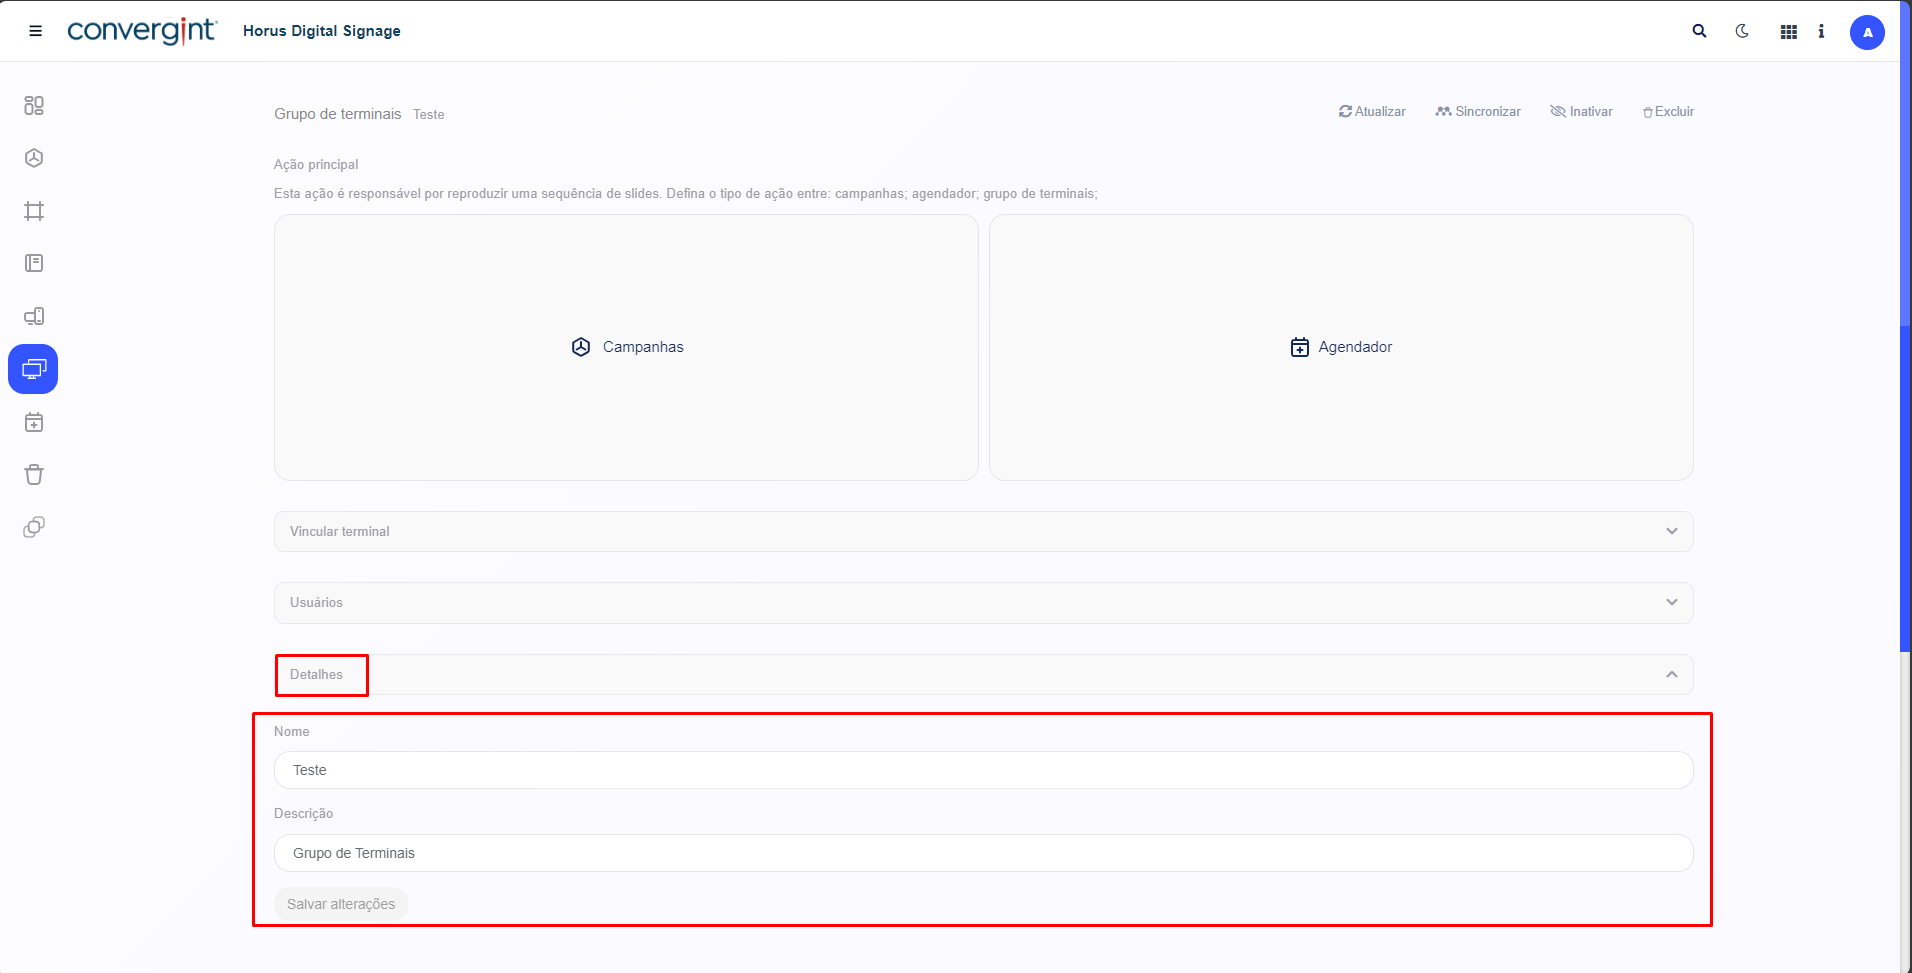This screenshot has height=973, width=1912.
Task: Open the devices icon in the sidebar
Action: [34, 316]
